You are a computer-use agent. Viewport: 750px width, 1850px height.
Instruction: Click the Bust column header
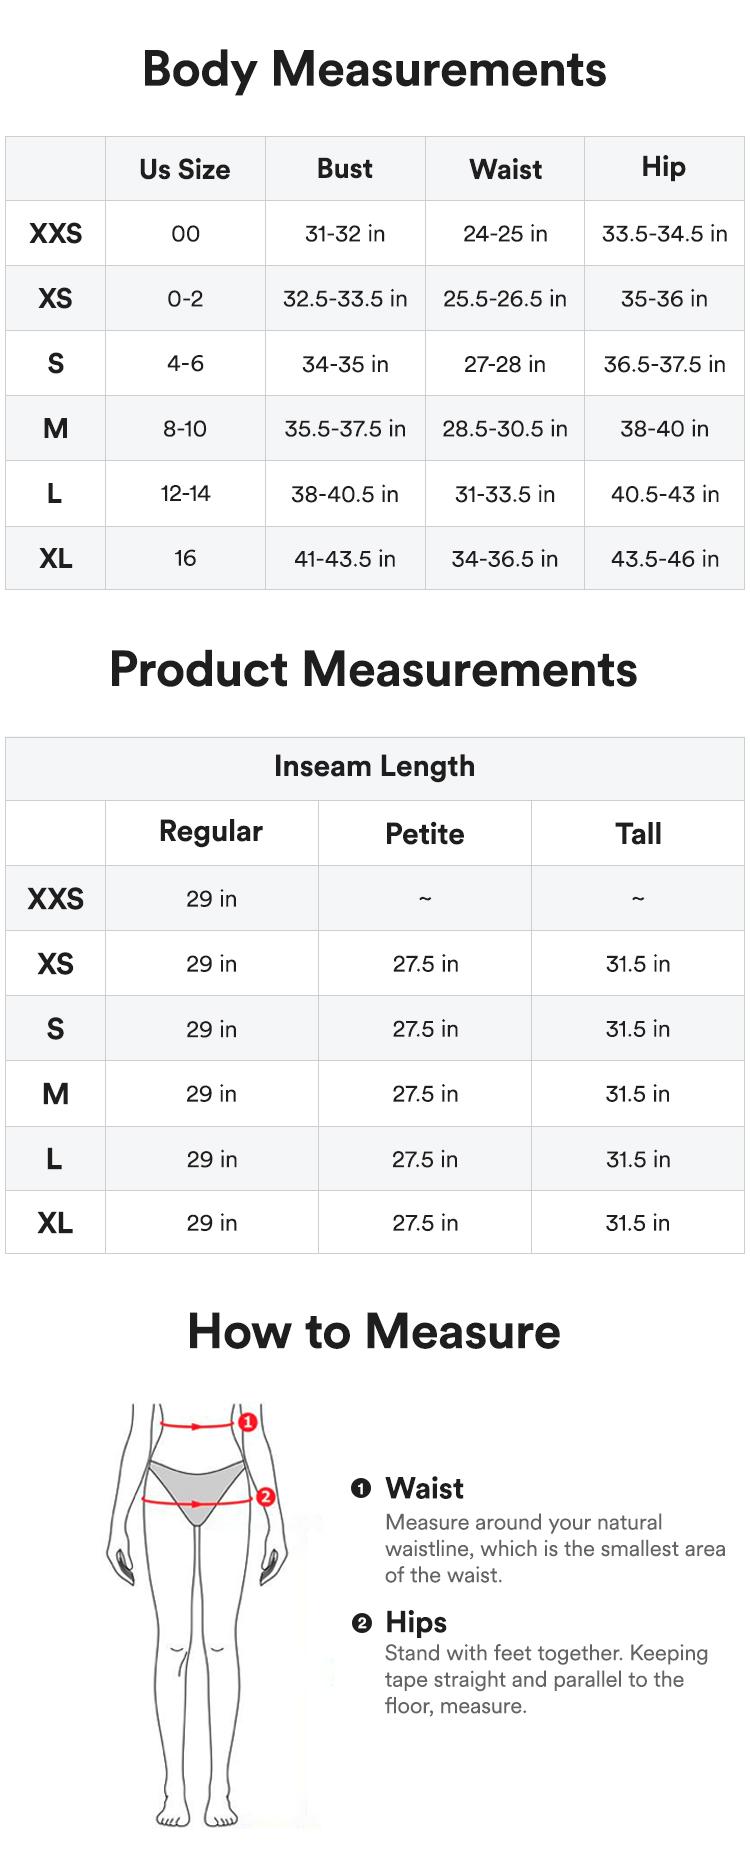click(345, 169)
